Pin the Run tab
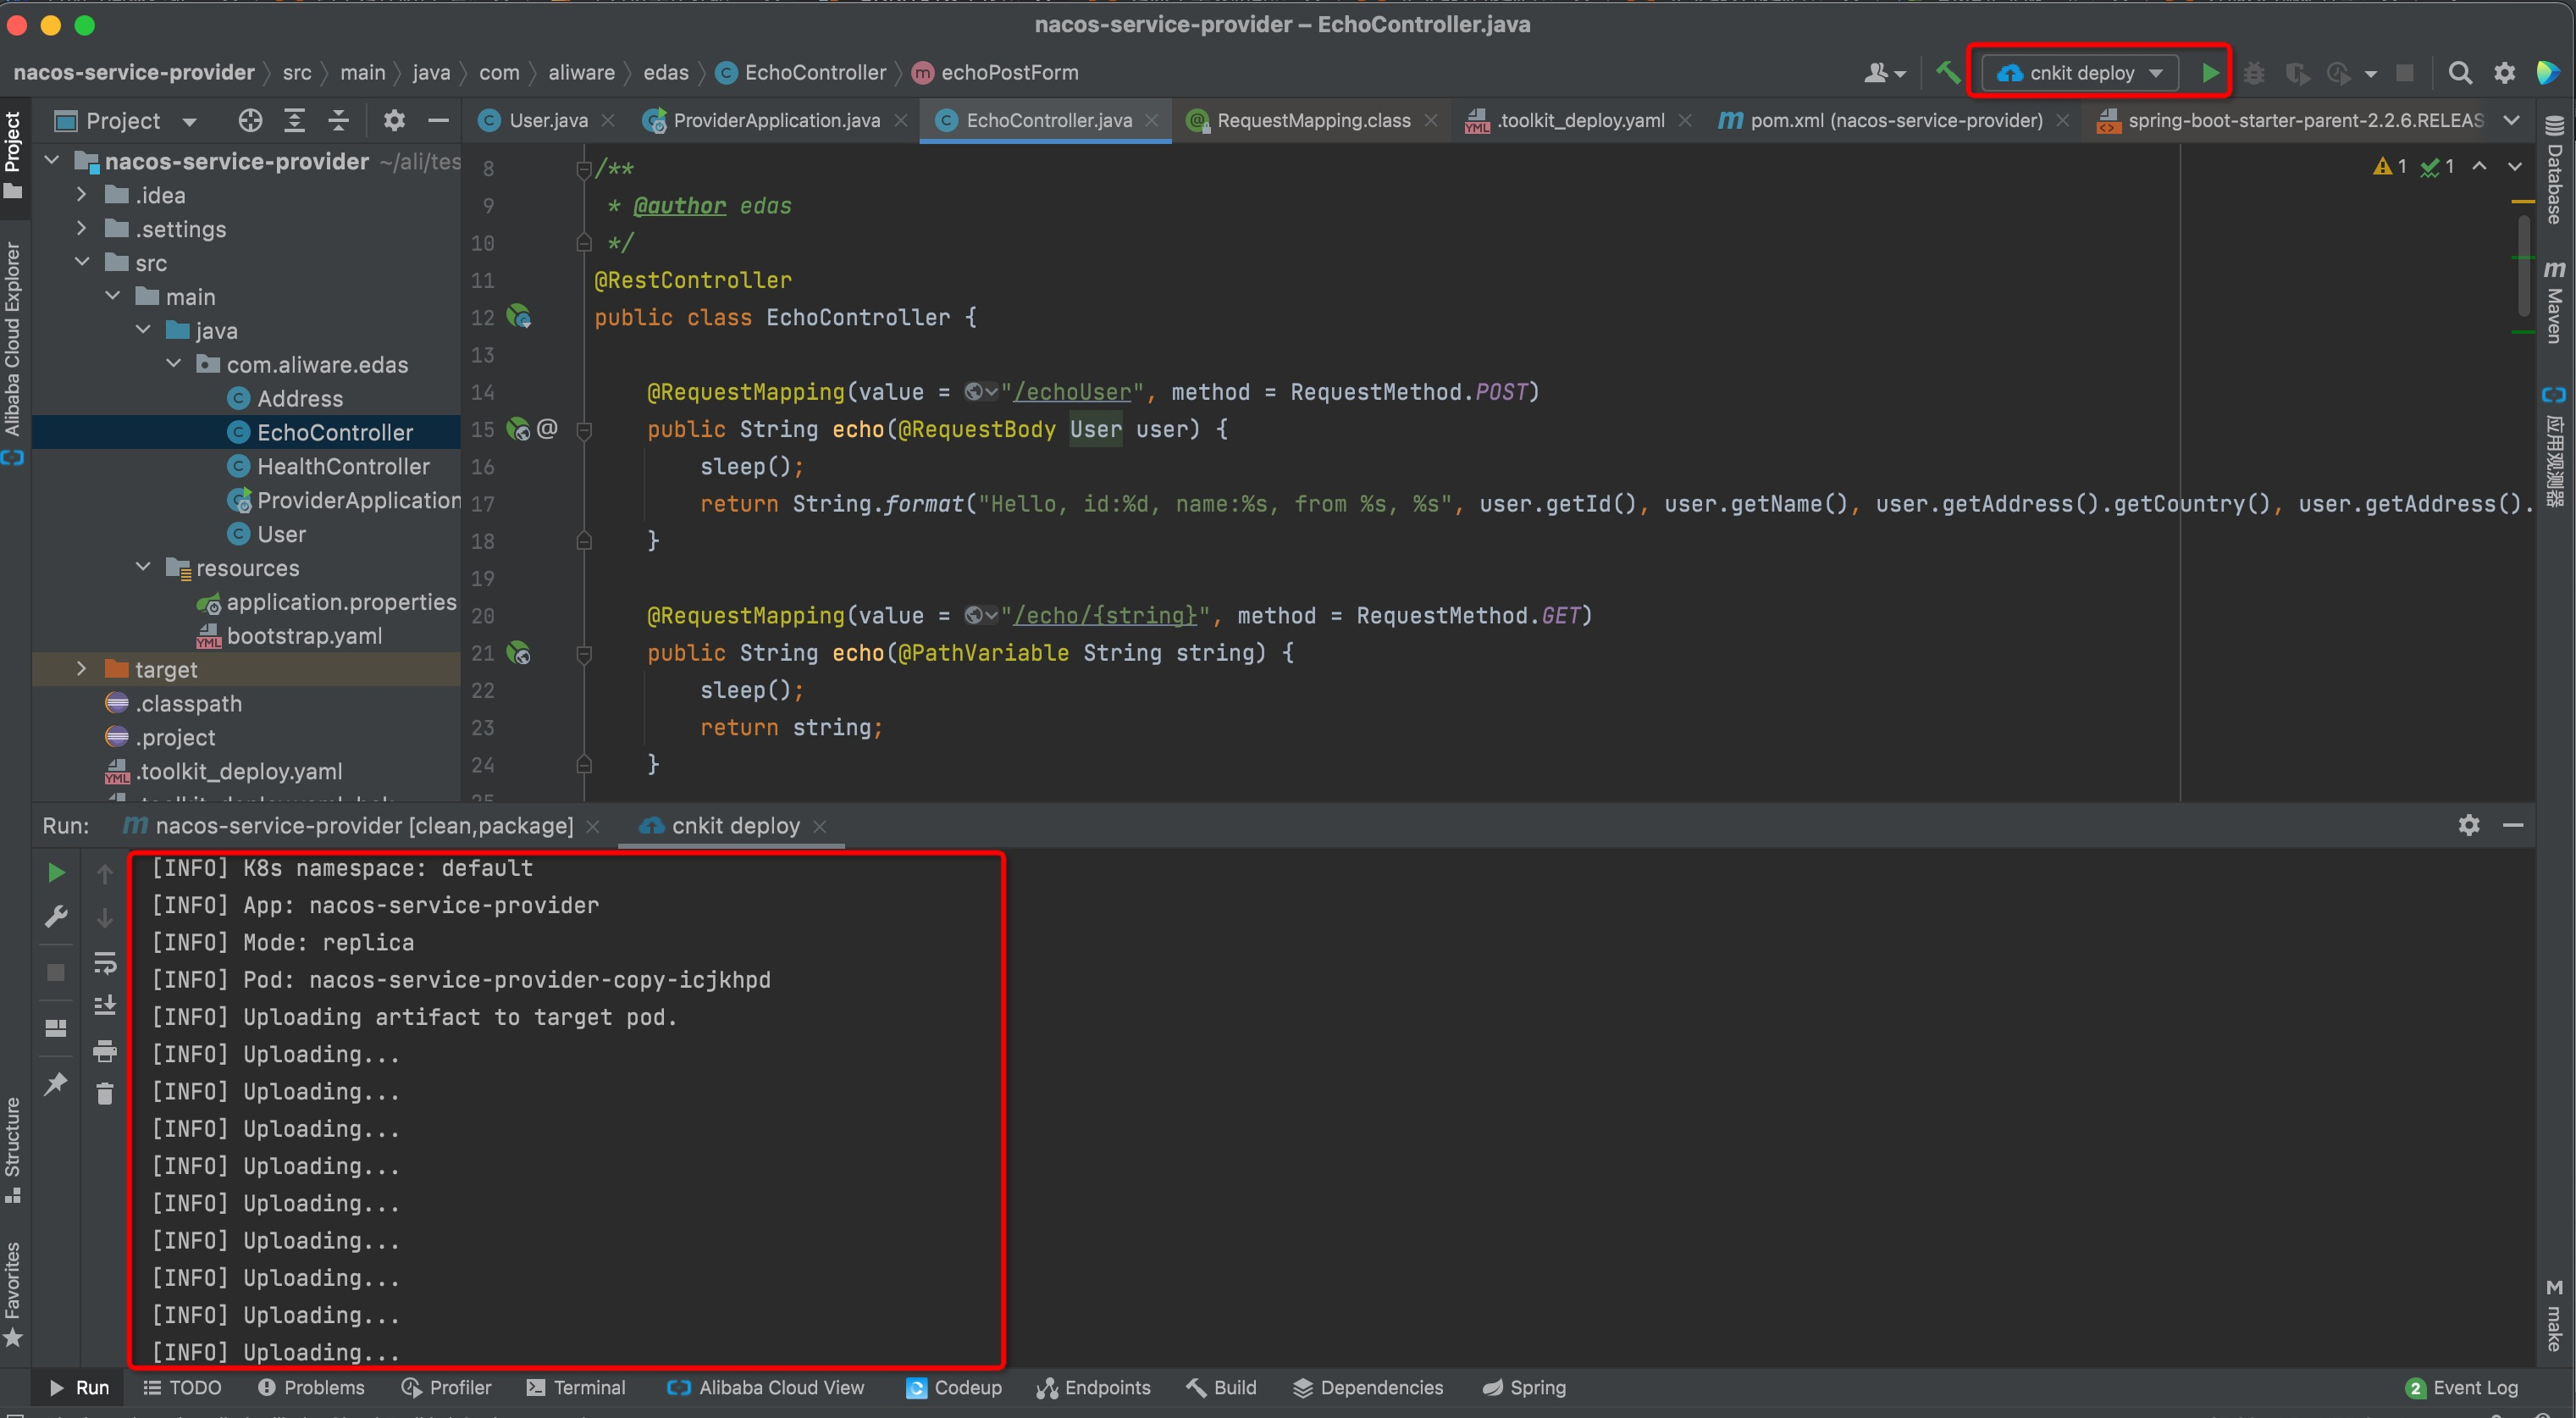2576x1418 pixels. tap(56, 1084)
